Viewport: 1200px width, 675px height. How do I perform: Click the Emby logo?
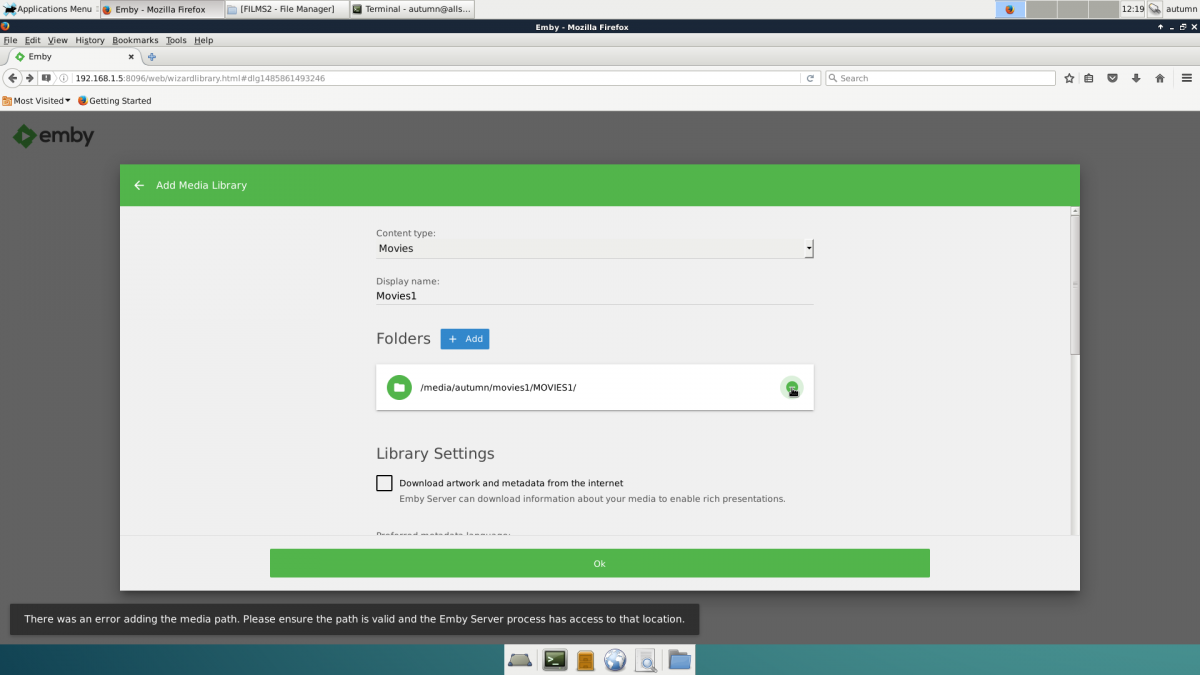(54, 137)
